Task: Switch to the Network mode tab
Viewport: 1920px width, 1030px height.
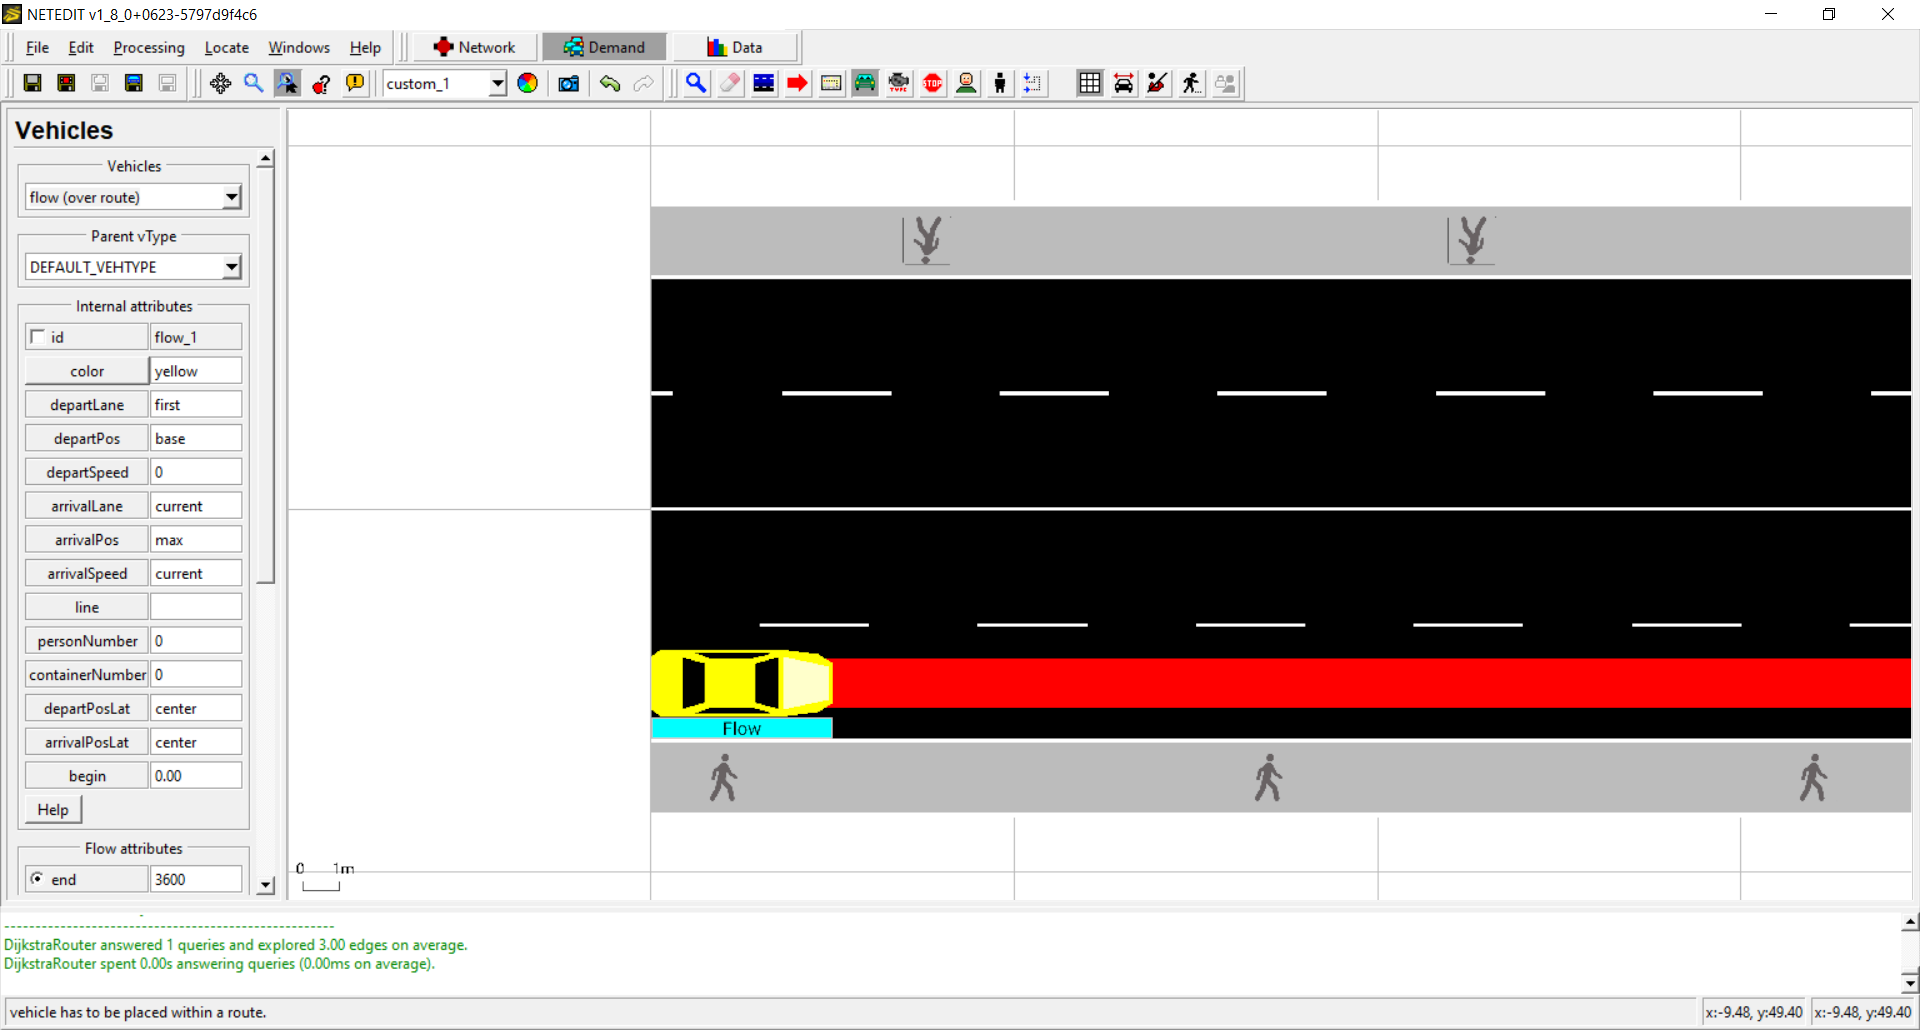Action: click(475, 47)
